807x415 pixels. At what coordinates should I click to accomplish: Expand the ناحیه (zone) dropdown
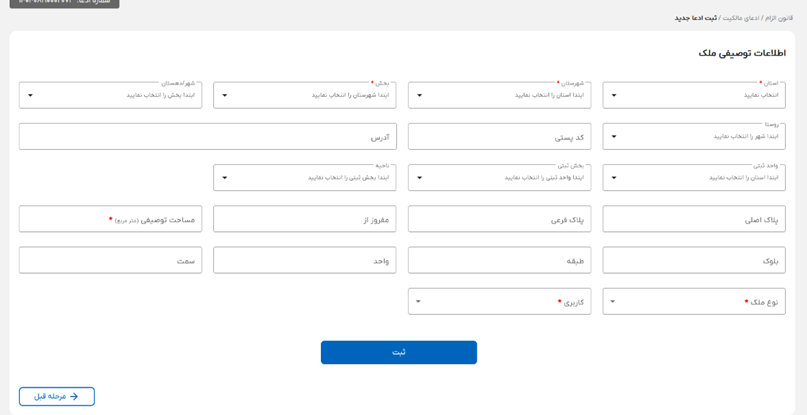[305, 178]
